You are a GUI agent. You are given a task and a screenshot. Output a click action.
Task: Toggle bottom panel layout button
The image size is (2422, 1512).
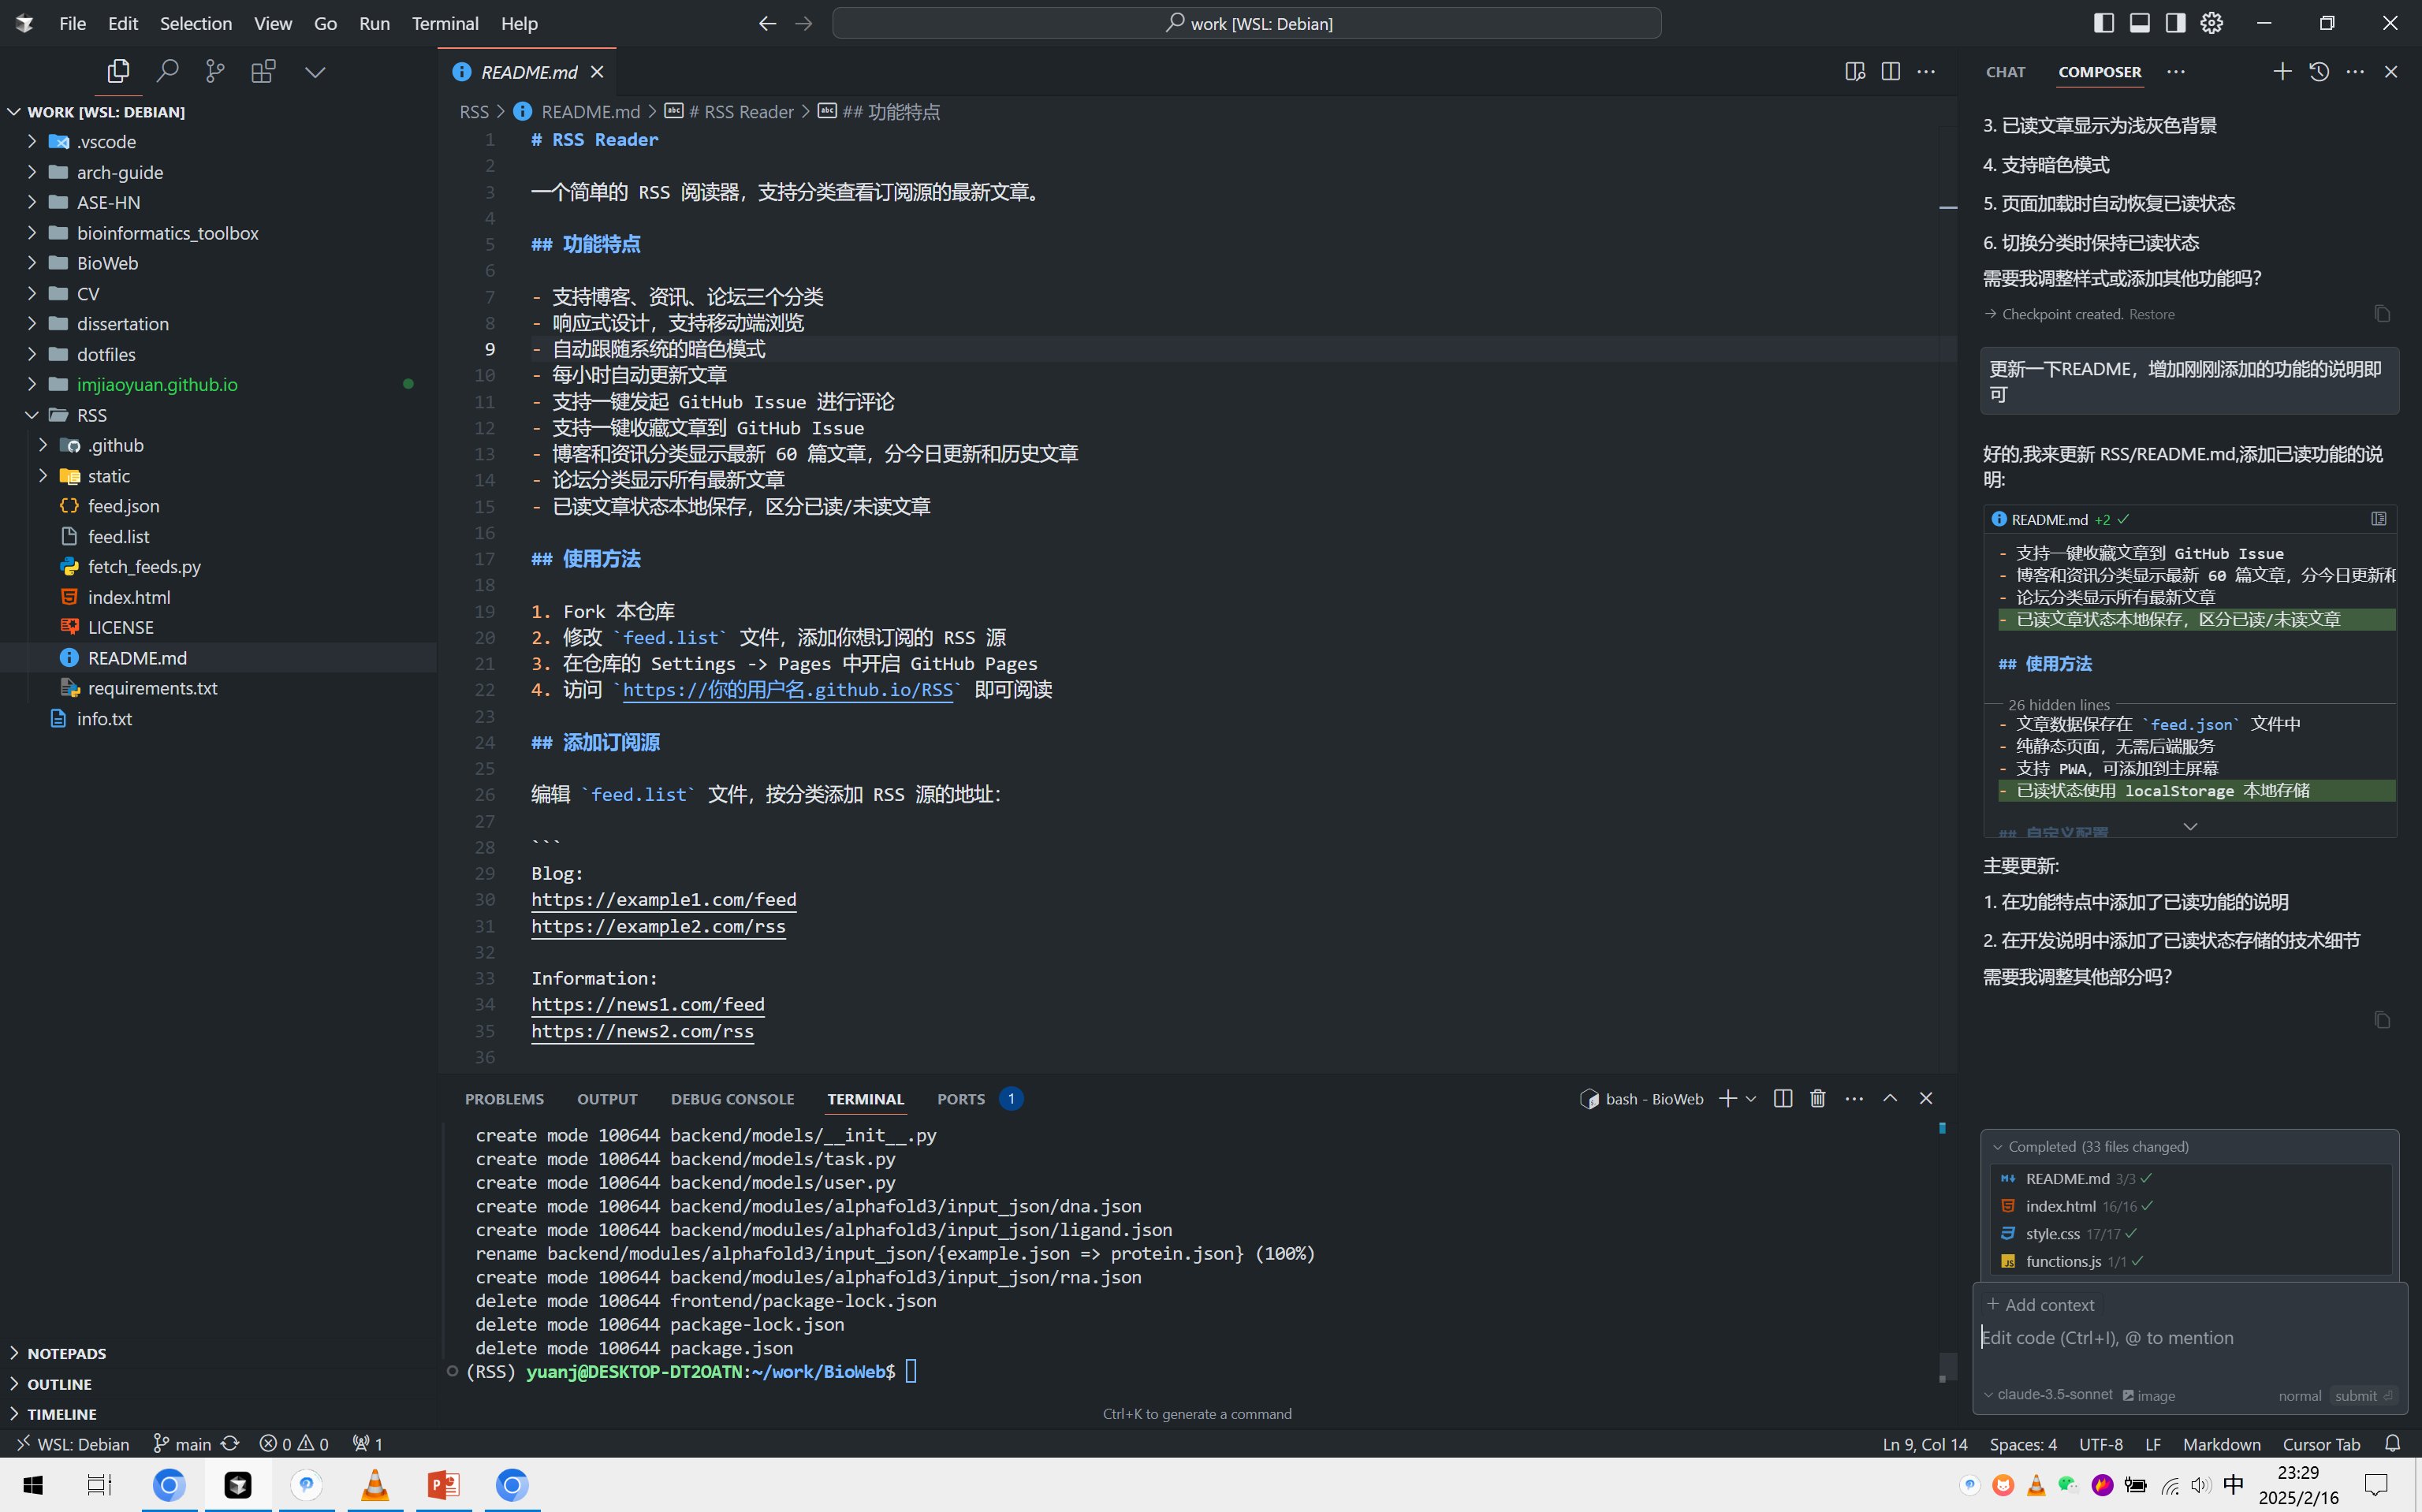2140,23
